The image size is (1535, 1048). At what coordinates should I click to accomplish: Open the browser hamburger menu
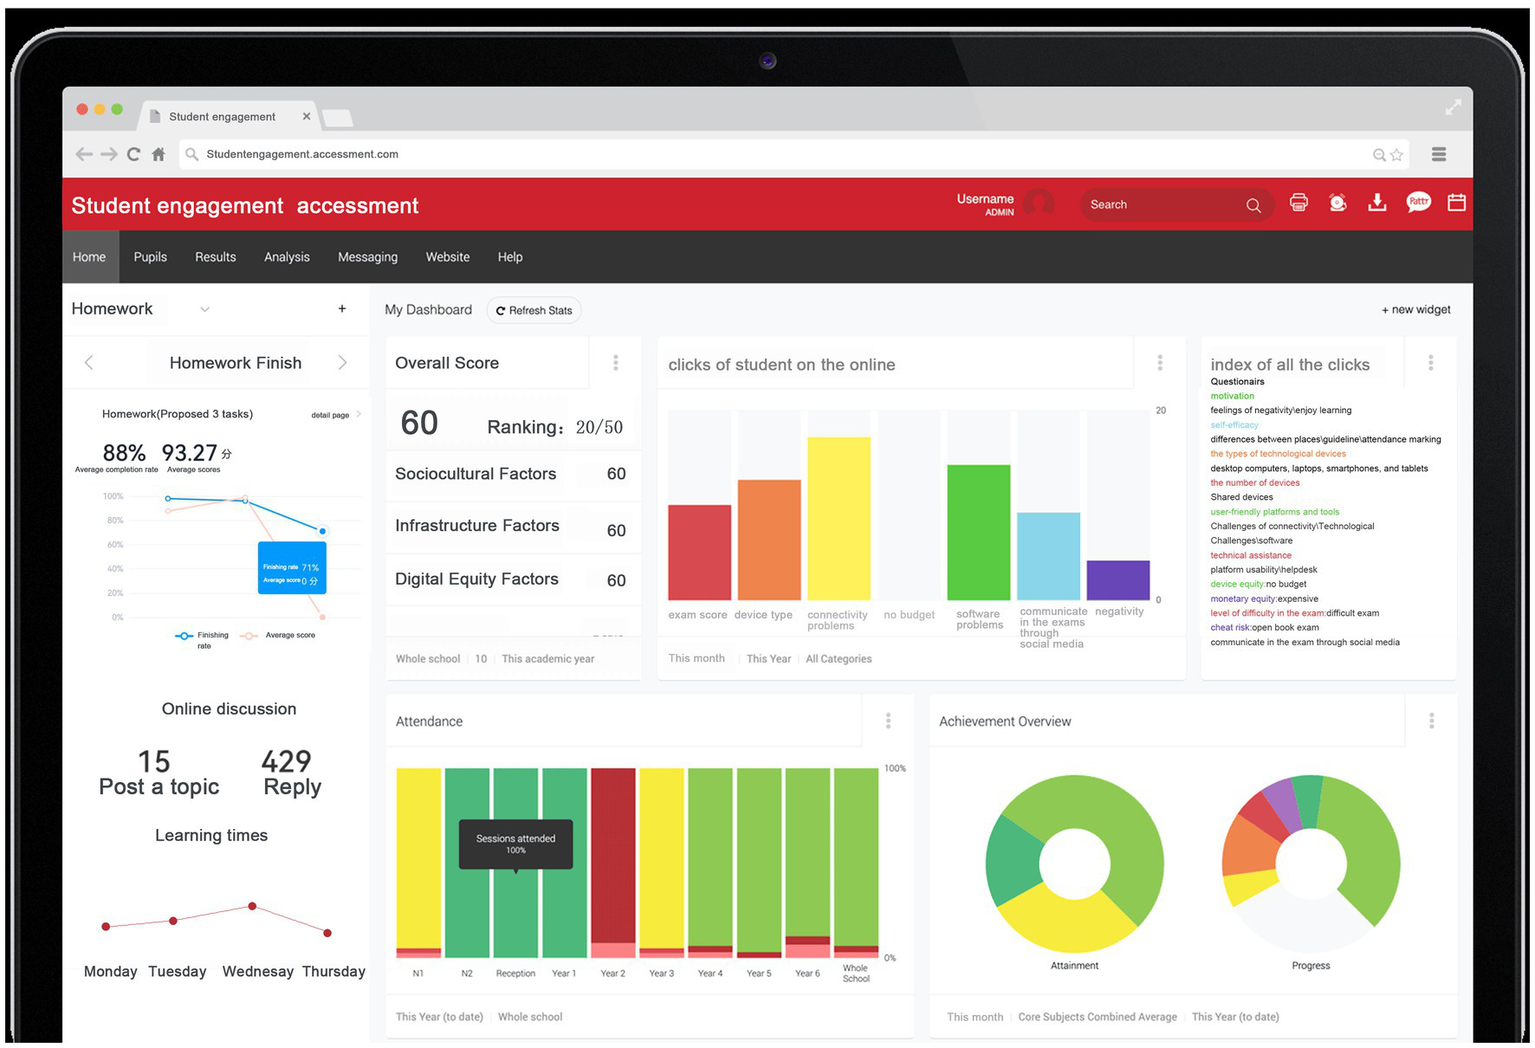[1438, 154]
